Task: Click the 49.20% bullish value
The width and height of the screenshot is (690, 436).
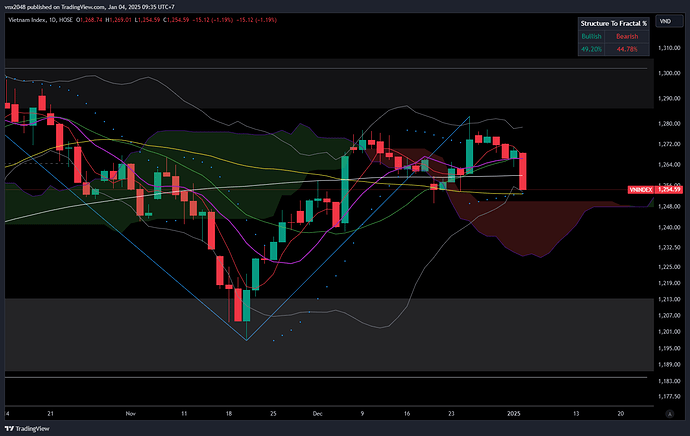Action: pos(591,49)
